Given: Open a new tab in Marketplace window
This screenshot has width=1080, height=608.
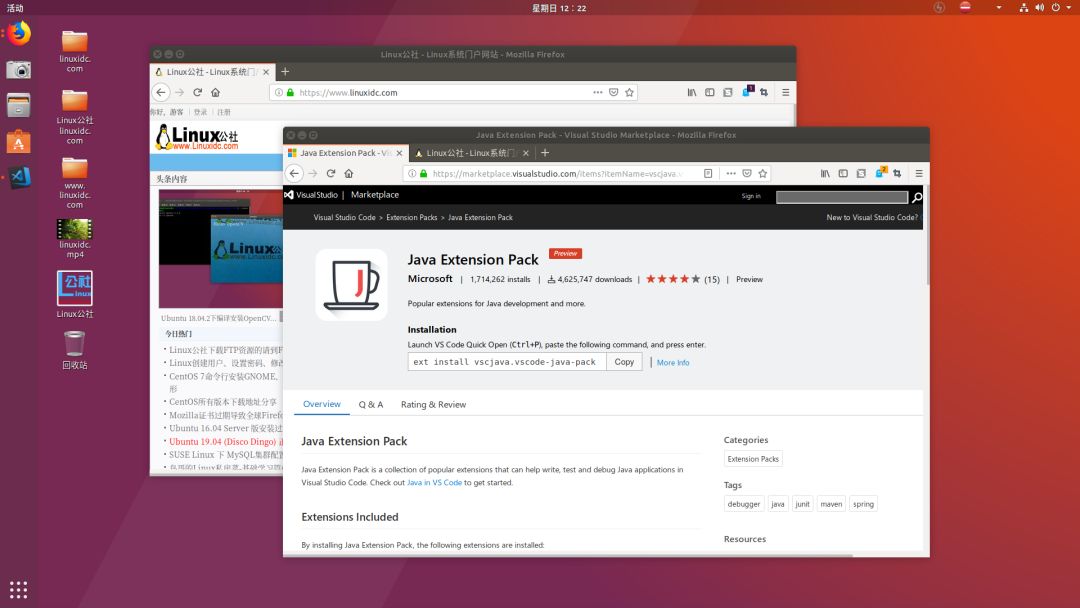Looking at the screenshot, I should (545, 153).
